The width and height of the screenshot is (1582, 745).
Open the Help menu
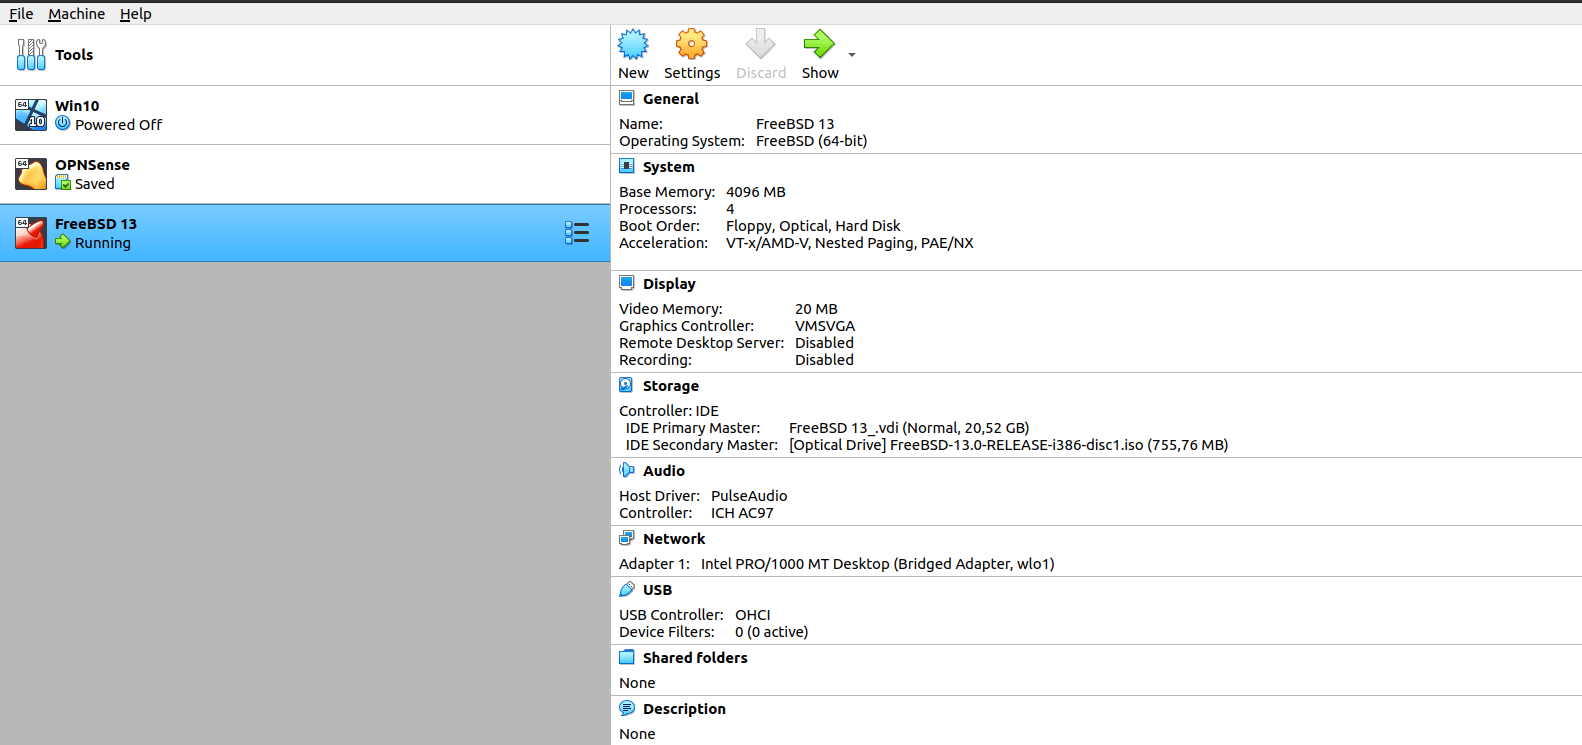[135, 14]
